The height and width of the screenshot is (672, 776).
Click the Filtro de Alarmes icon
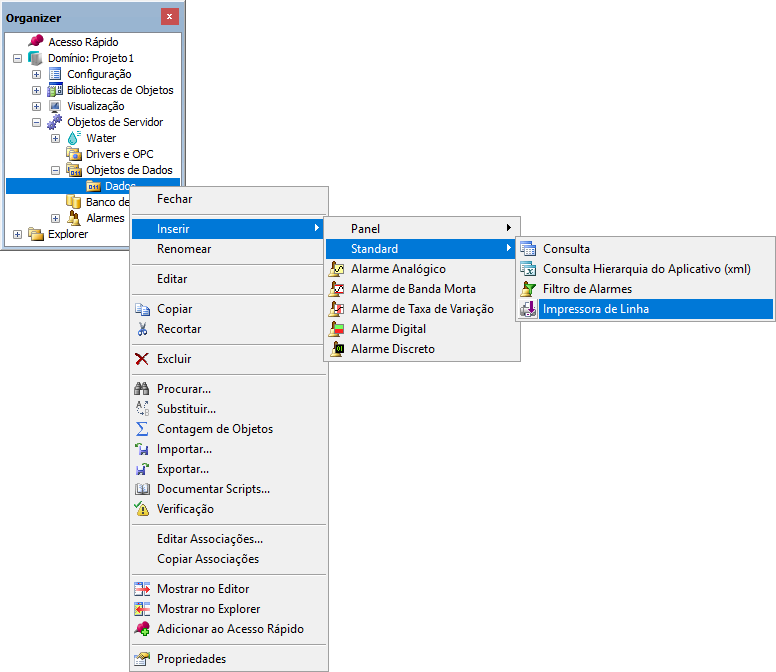click(x=528, y=289)
